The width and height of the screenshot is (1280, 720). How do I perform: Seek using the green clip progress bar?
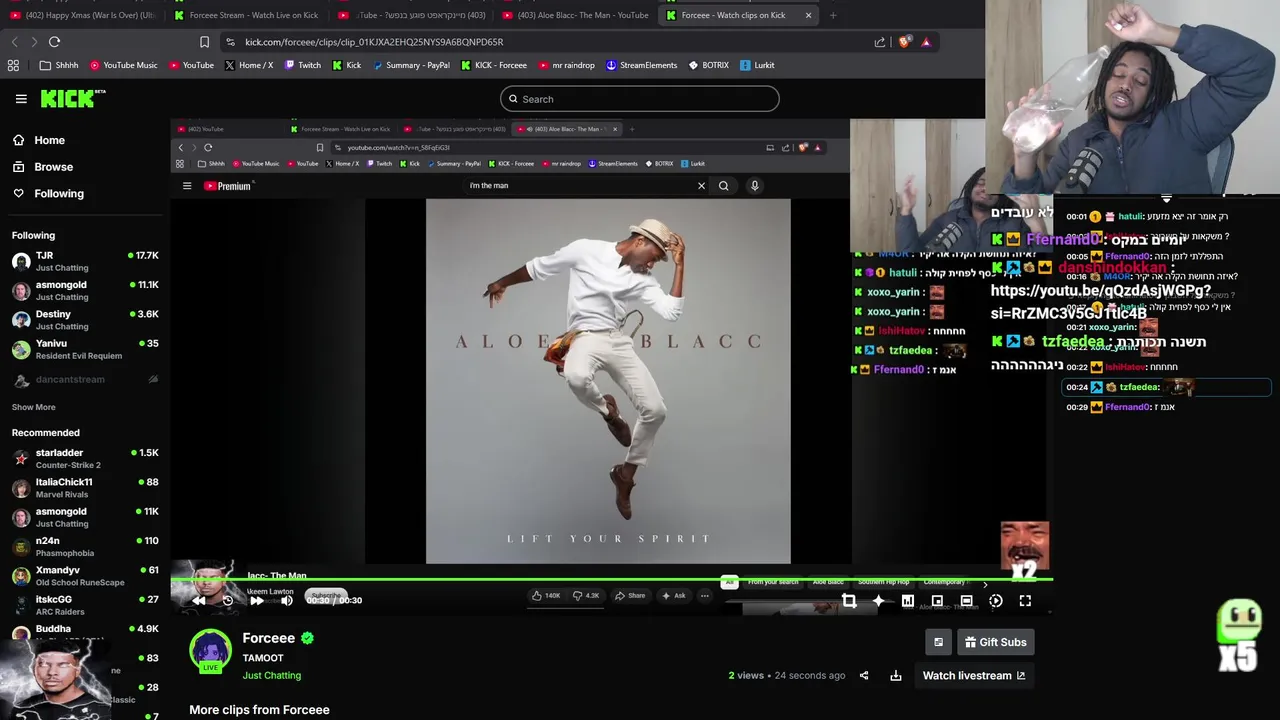(611, 579)
